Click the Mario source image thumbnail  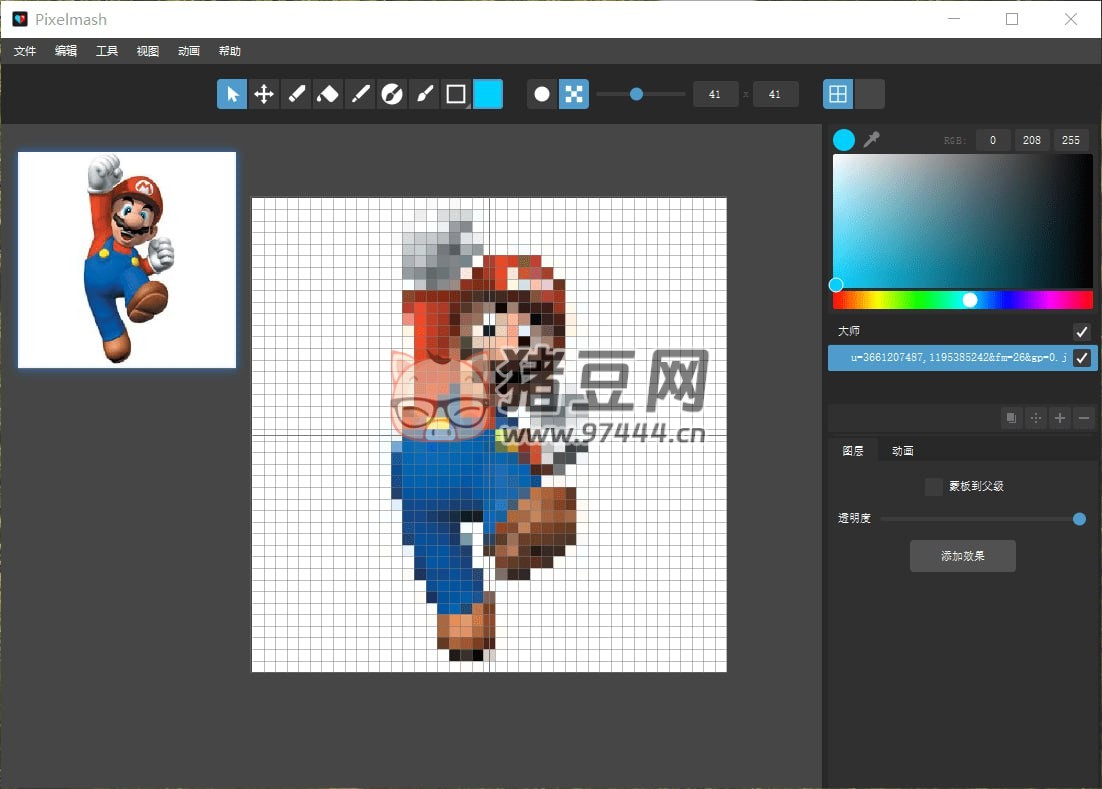127,260
